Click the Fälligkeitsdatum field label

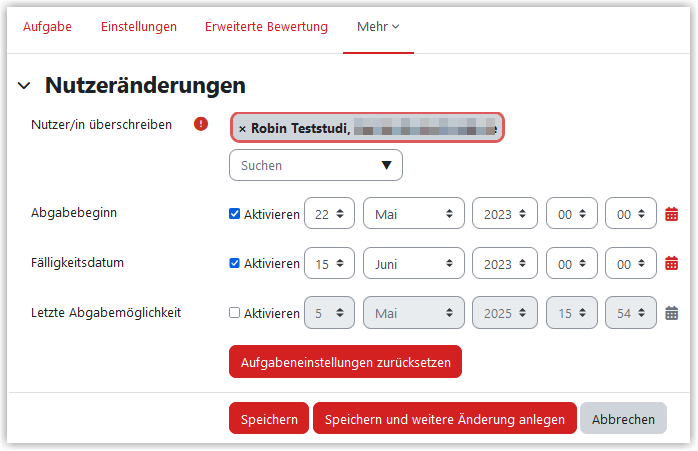(77, 263)
